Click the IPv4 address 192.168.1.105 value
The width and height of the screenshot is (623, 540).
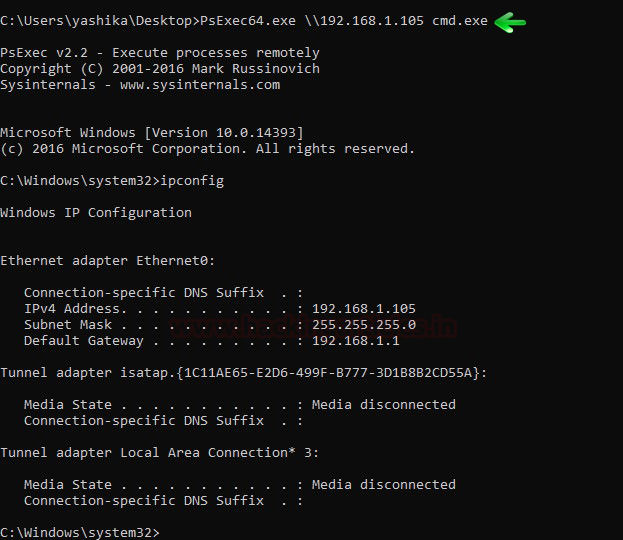coord(364,309)
